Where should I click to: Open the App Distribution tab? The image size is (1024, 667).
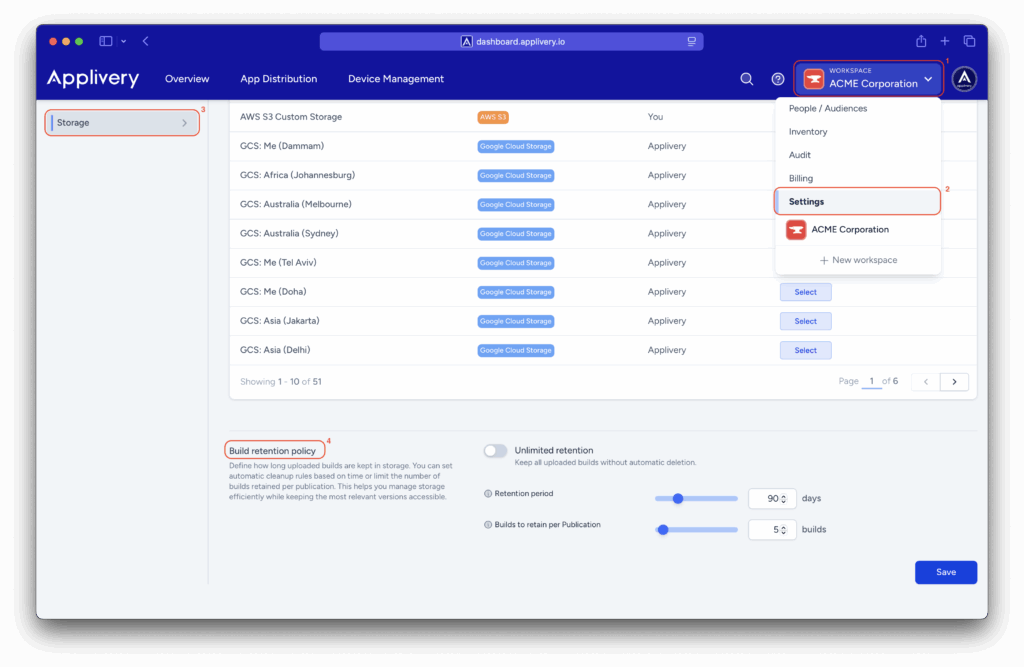pyautogui.click(x=278, y=79)
